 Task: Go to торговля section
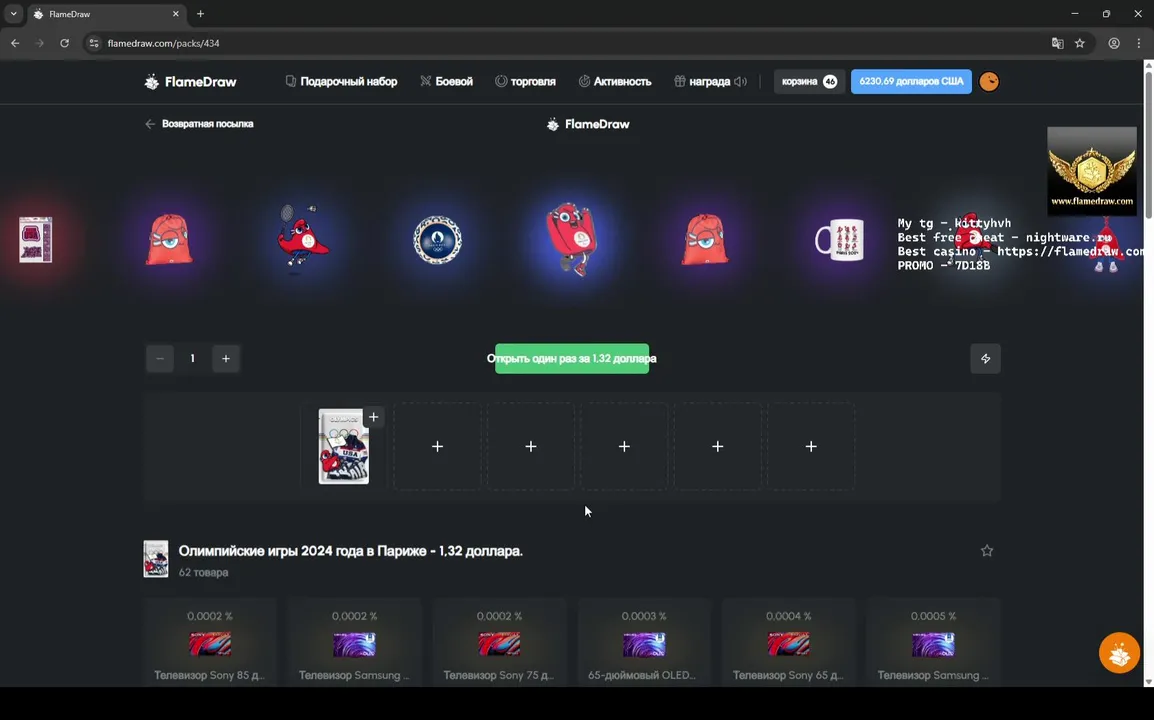click(x=525, y=82)
